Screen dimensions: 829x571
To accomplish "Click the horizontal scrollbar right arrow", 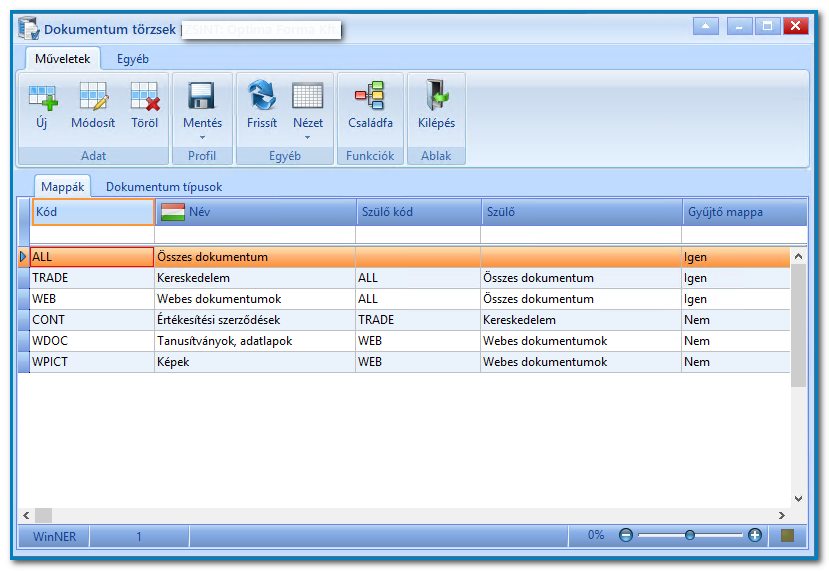I will click(781, 515).
